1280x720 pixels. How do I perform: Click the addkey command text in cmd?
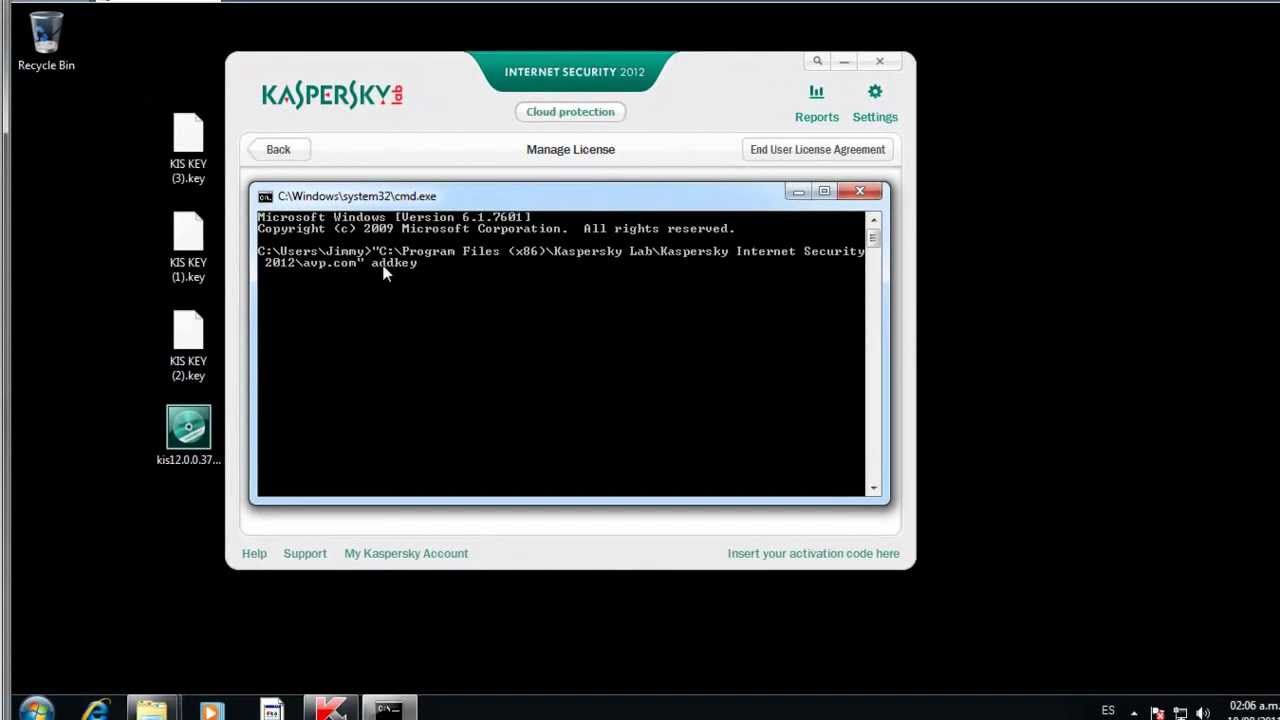[394, 263]
